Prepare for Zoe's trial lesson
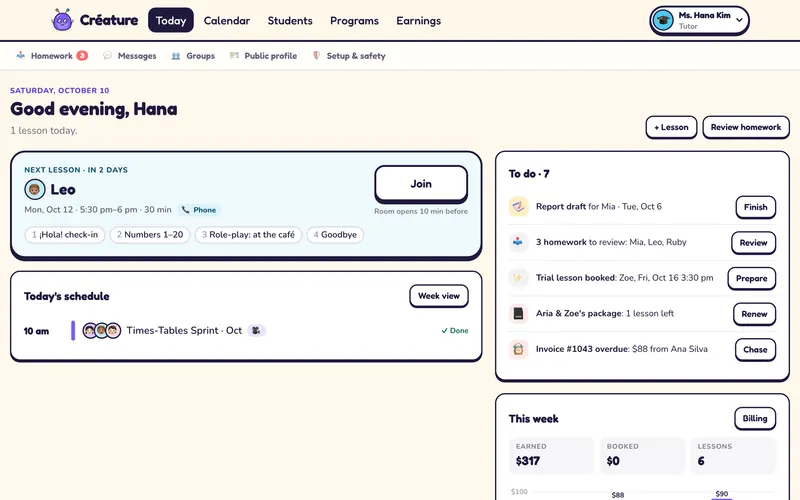800x500 pixels. 752,279
